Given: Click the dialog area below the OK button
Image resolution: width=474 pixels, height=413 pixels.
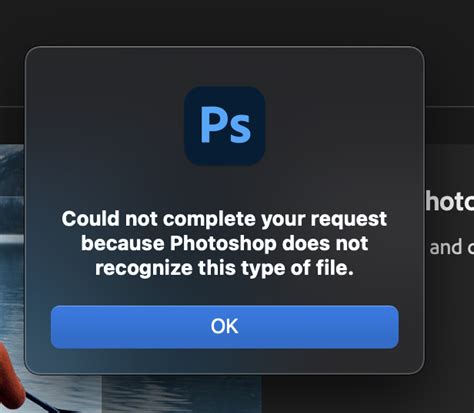Looking at the screenshot, I should point(224,361).
